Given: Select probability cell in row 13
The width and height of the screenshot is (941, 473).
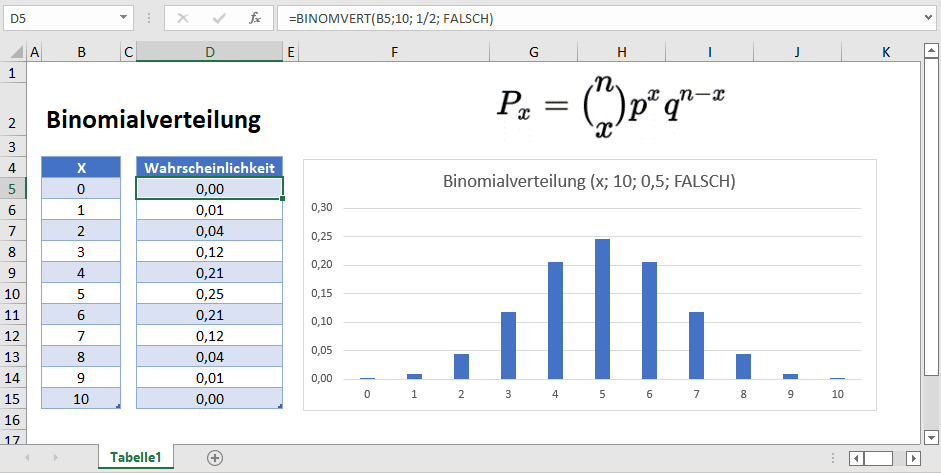Looking at the screenshot, I should click(209, 357).
